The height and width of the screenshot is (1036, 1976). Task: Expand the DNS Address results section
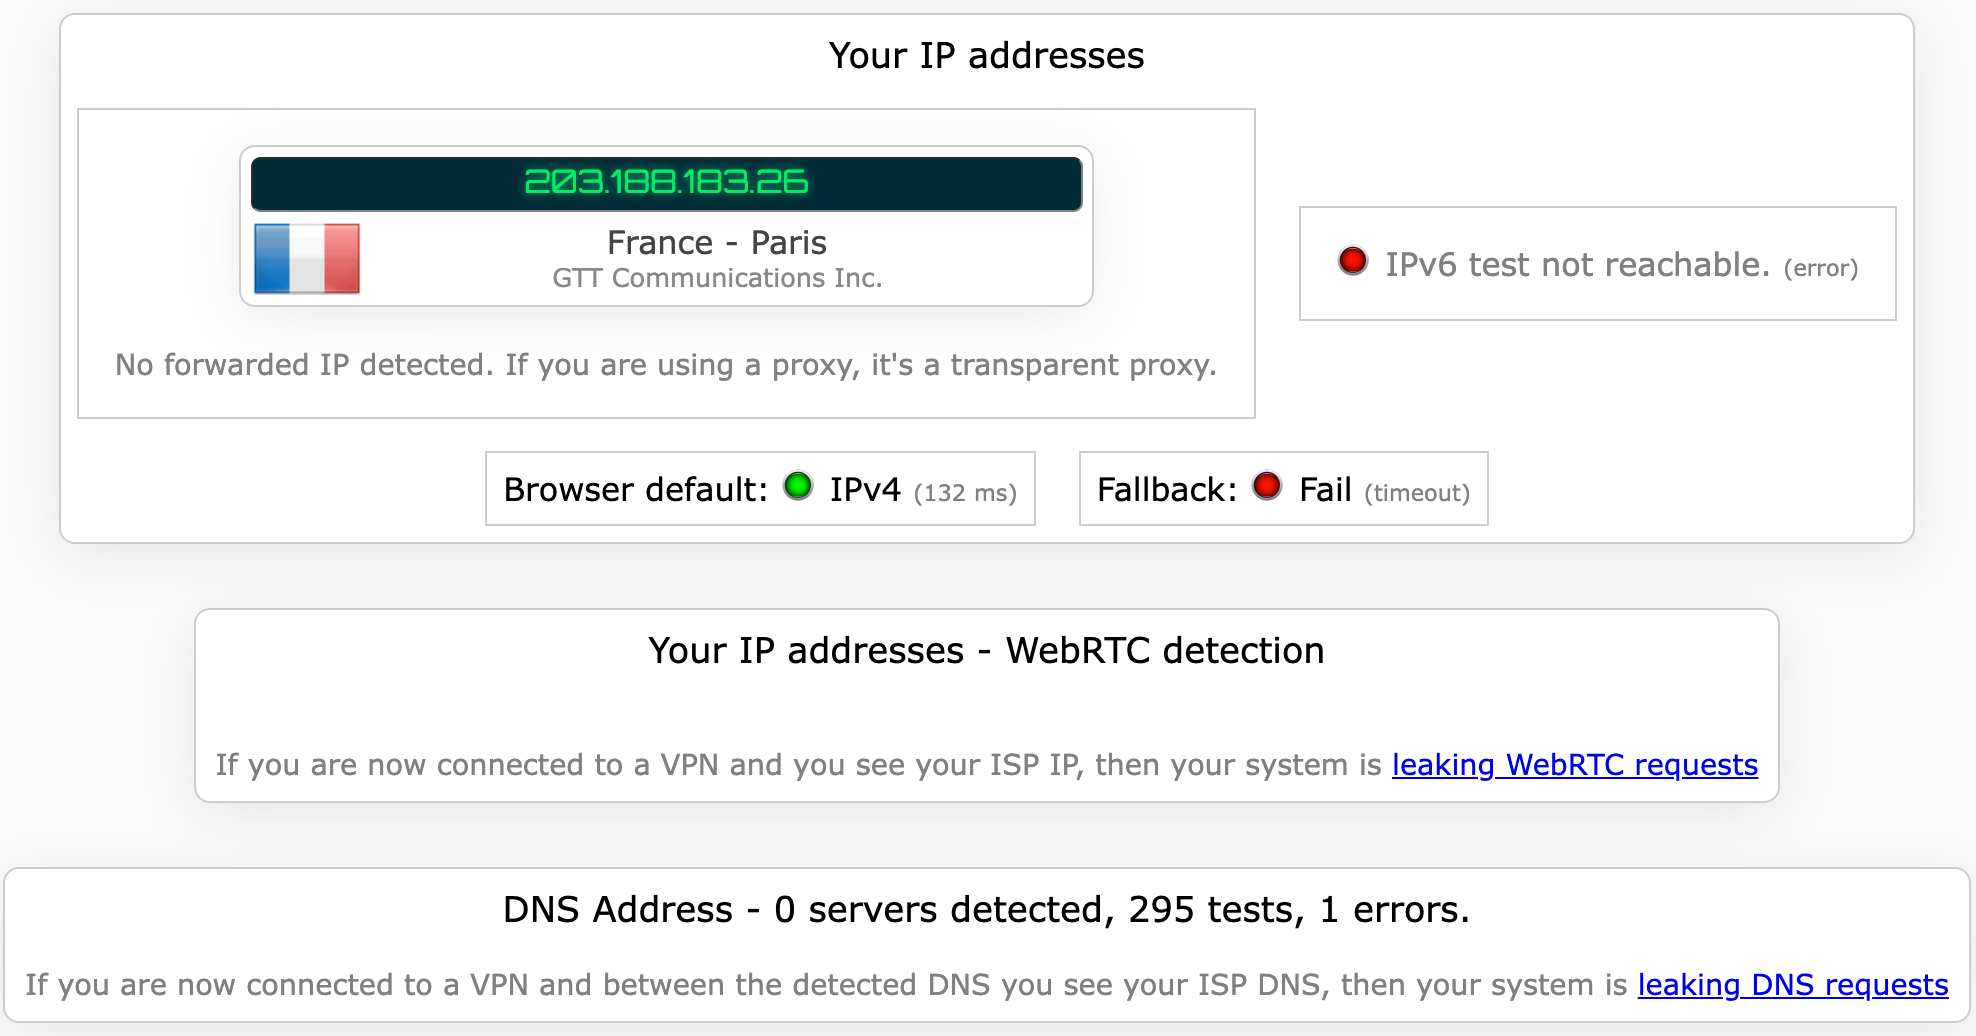point(986,908)
